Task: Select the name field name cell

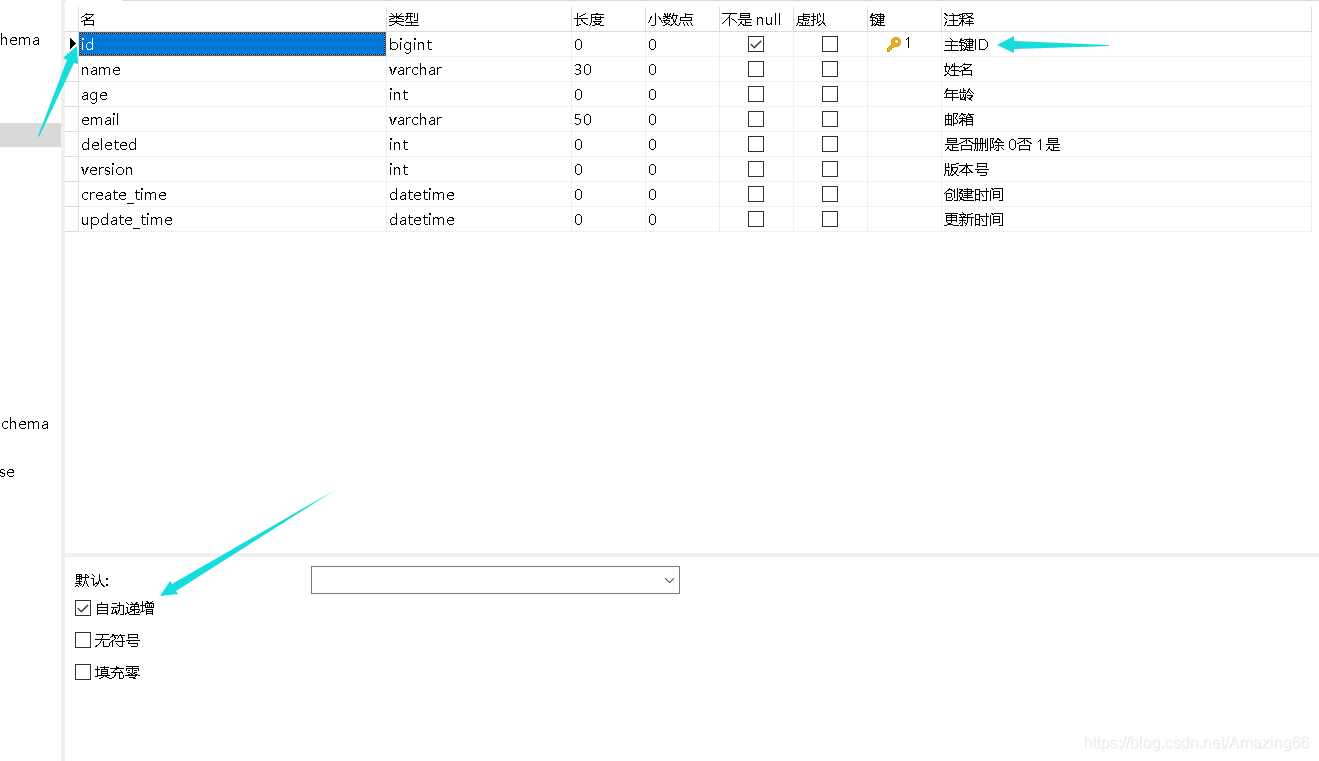Action: [x=232, y=69]
